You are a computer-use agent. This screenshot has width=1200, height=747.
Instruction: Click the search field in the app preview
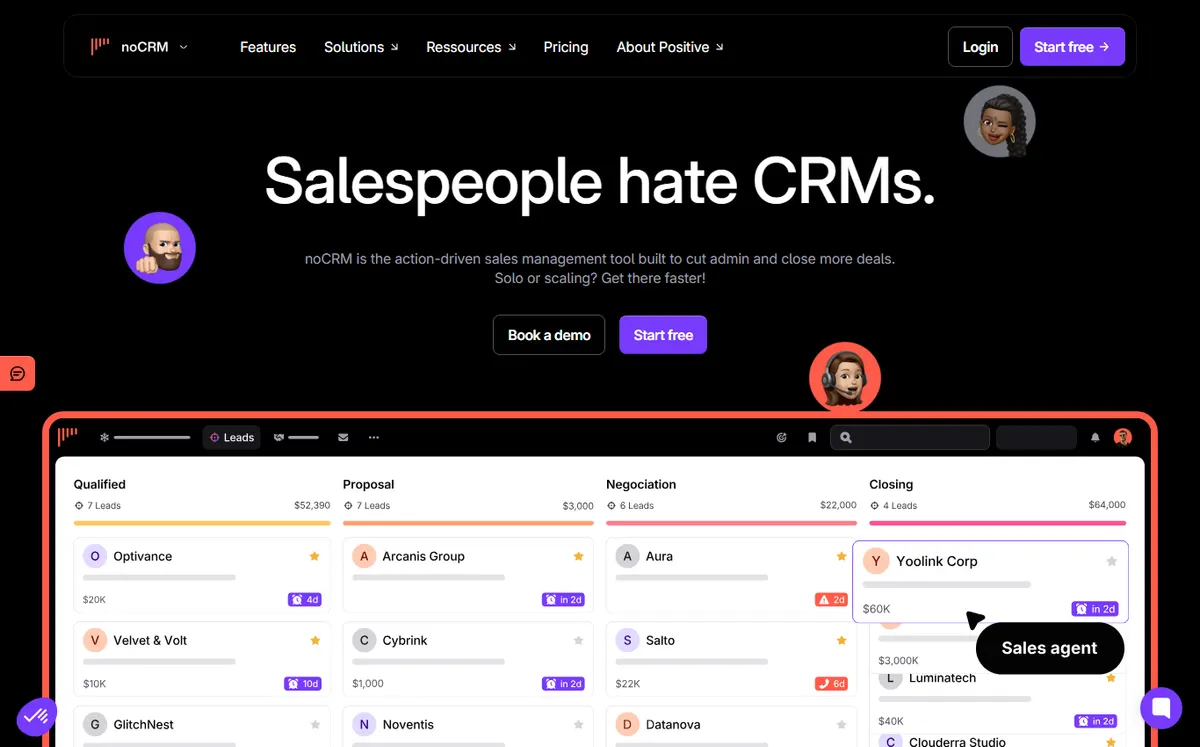pos(910,437)
